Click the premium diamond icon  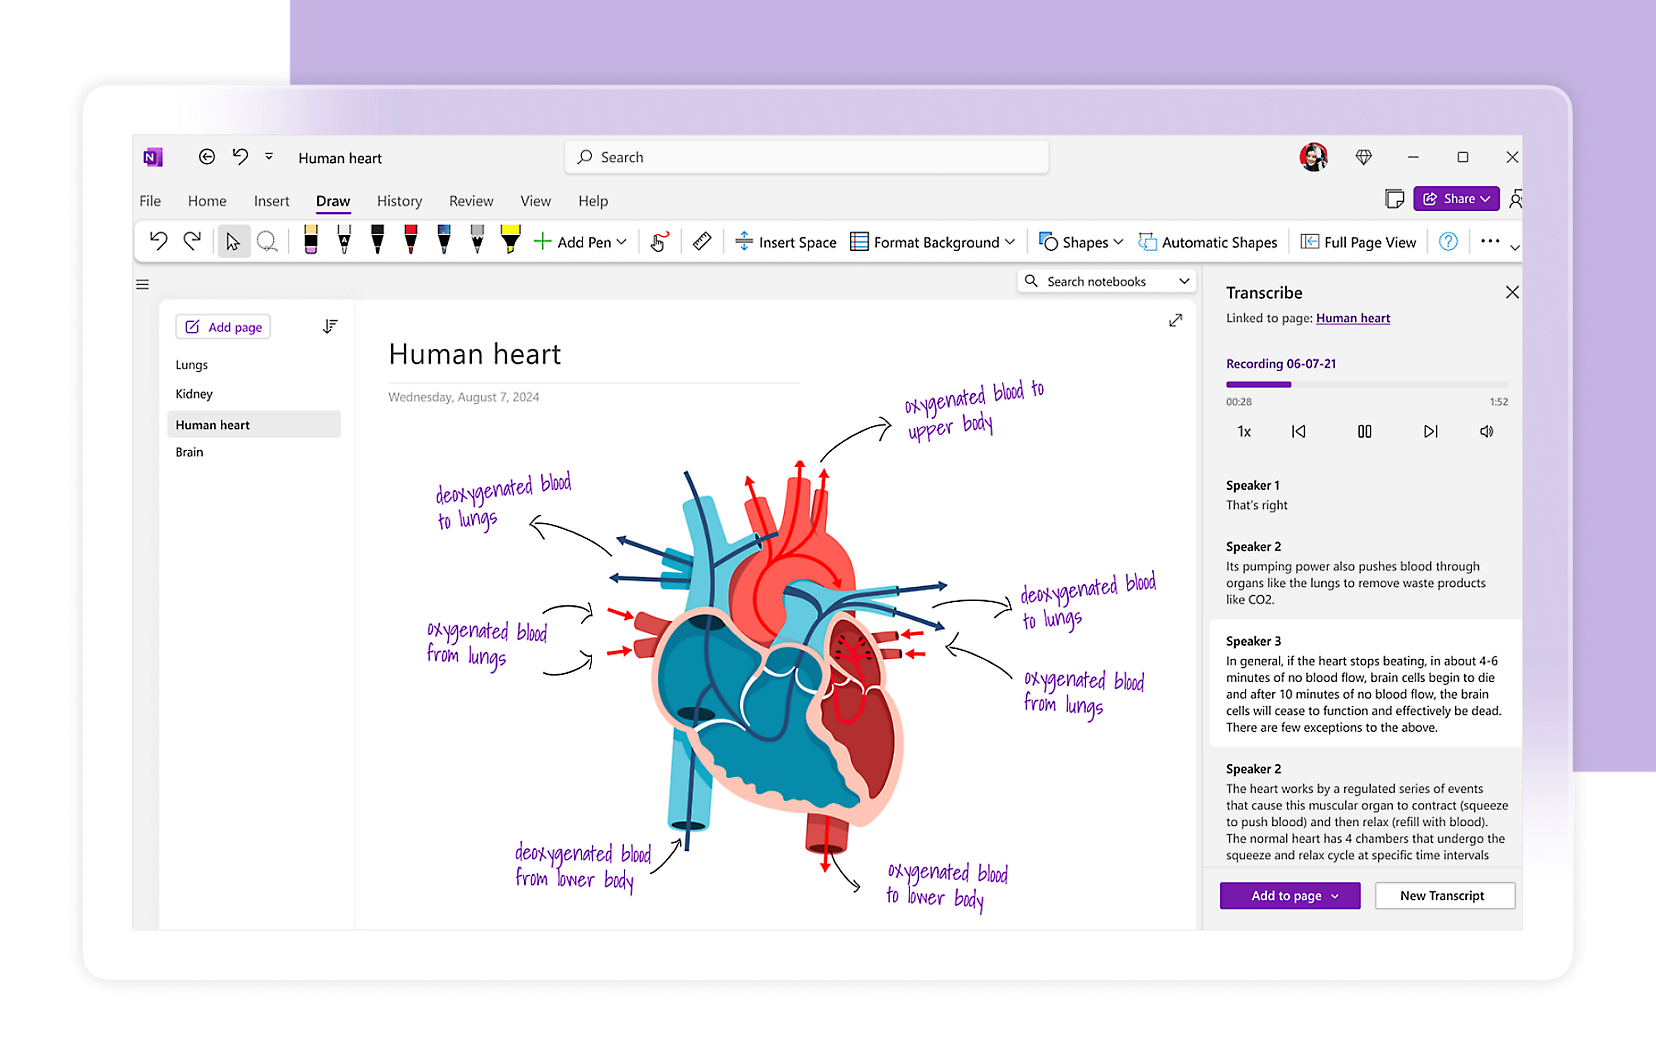1363,157
